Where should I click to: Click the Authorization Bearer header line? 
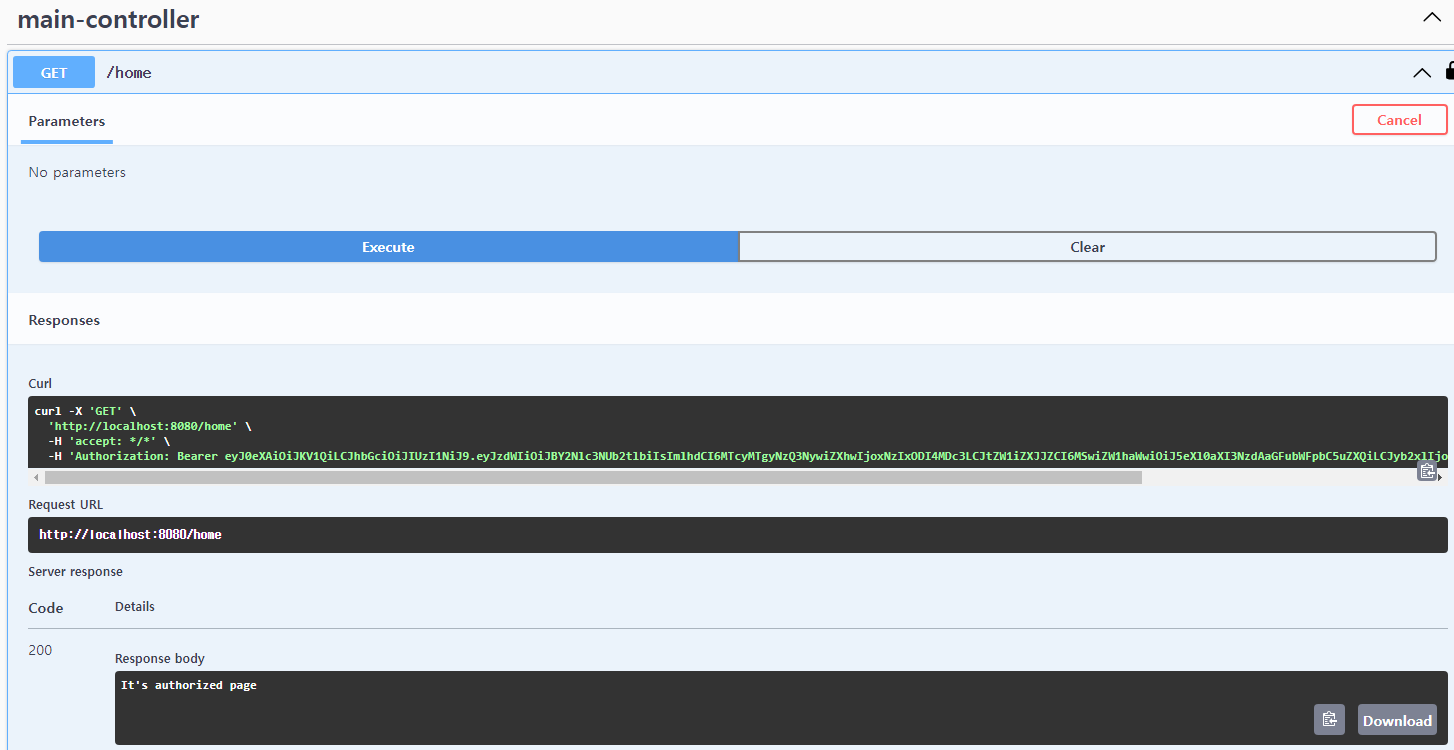pyautogui.click(x=748, y=456)
